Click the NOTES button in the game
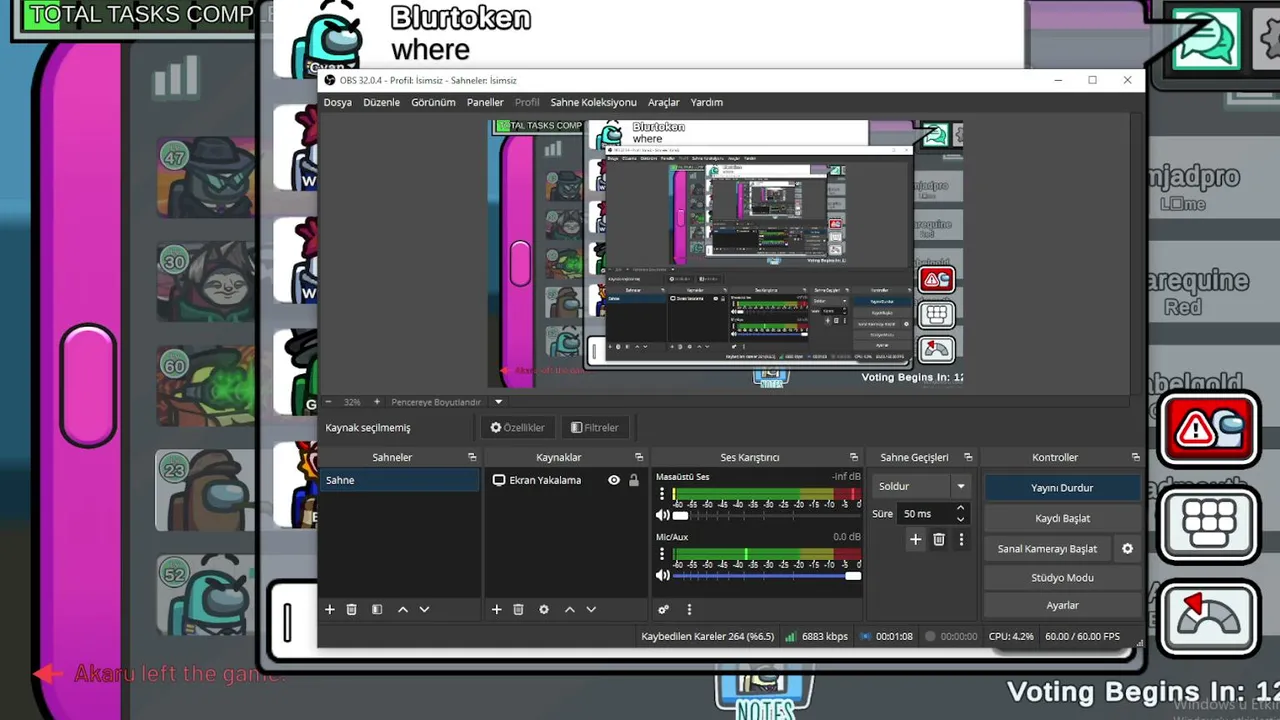Viewport: 1280px width, 720px height. point(765,695)
